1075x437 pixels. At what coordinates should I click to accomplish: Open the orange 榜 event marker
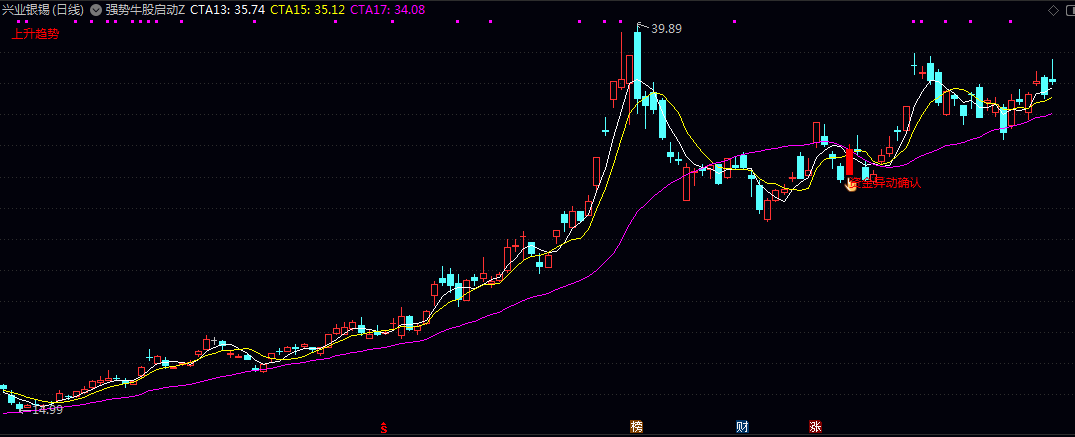637,427
